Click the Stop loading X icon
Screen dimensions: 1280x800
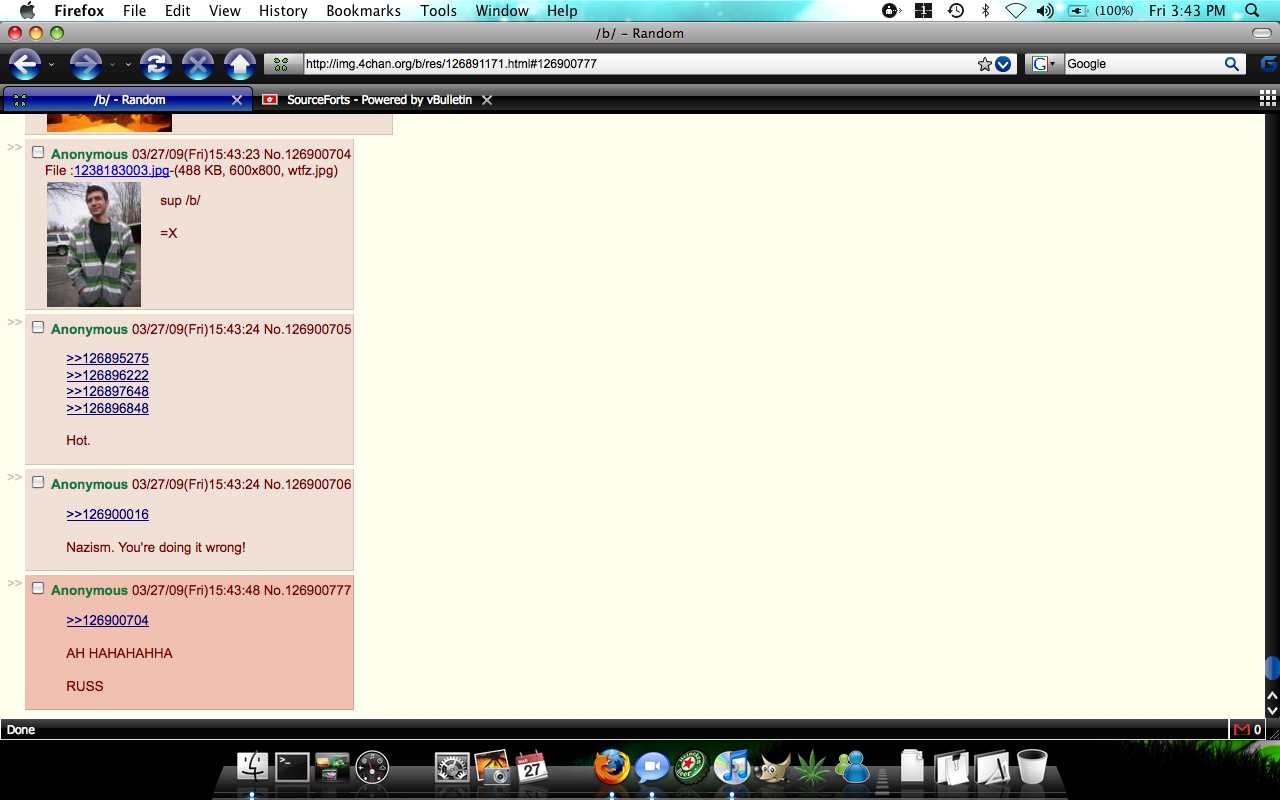[x=197, y=65]
